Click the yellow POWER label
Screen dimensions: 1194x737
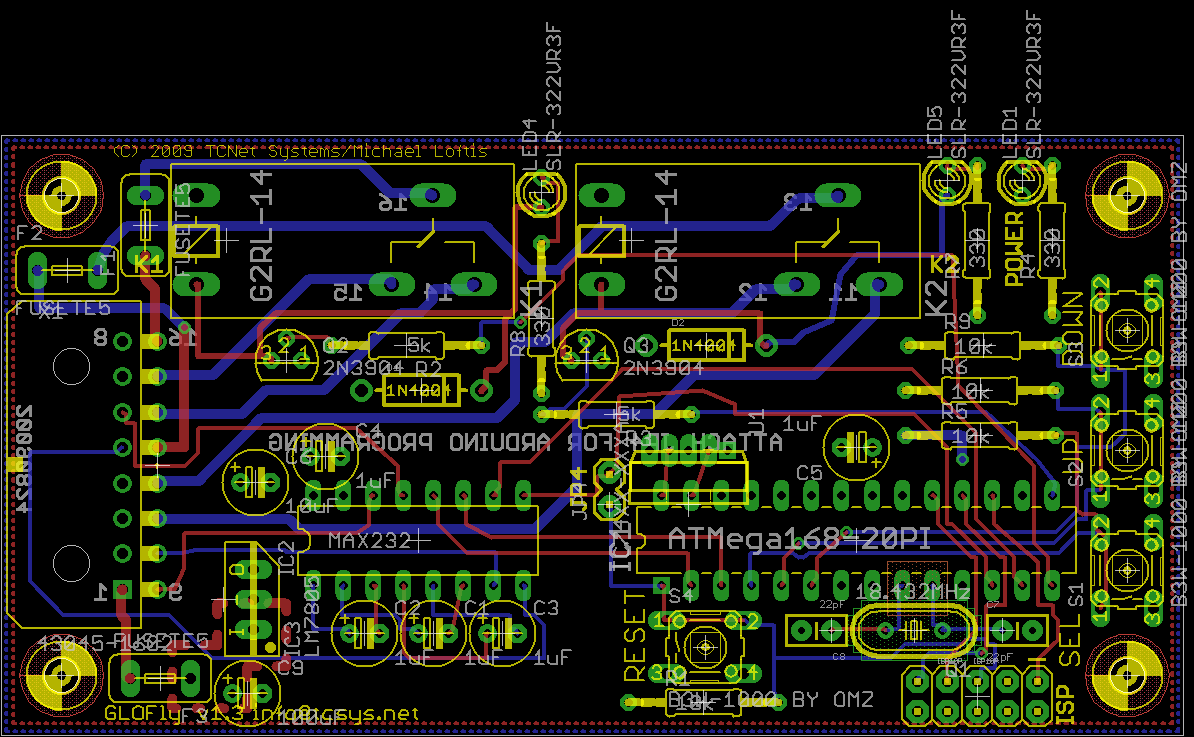point(1014,249)
